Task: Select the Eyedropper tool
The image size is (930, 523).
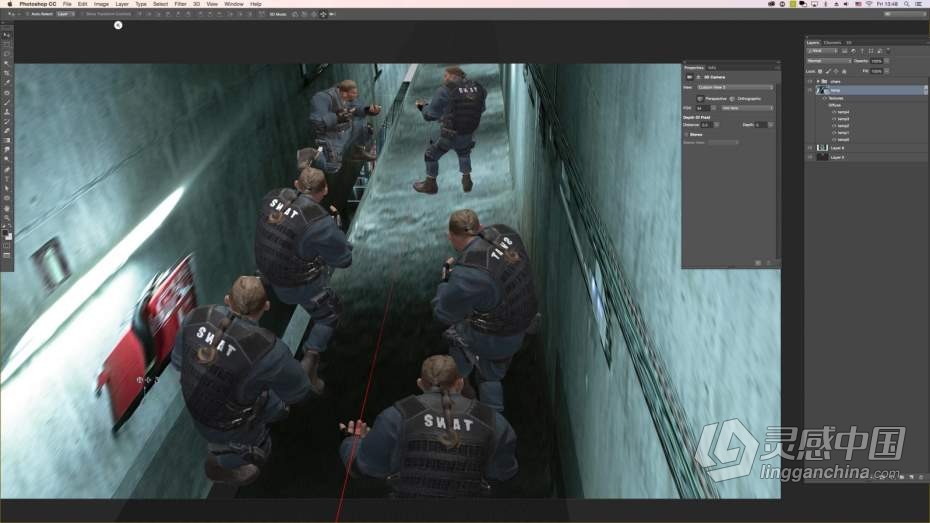Action: click(7, 83)
